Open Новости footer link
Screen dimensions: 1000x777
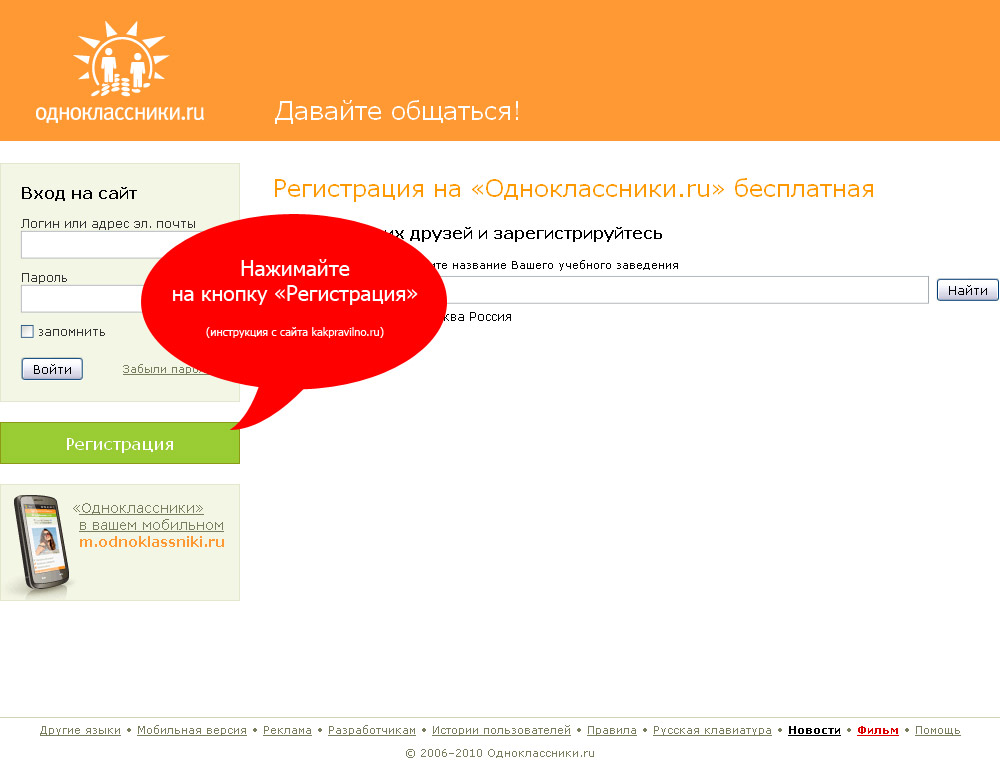pos(814,730)
